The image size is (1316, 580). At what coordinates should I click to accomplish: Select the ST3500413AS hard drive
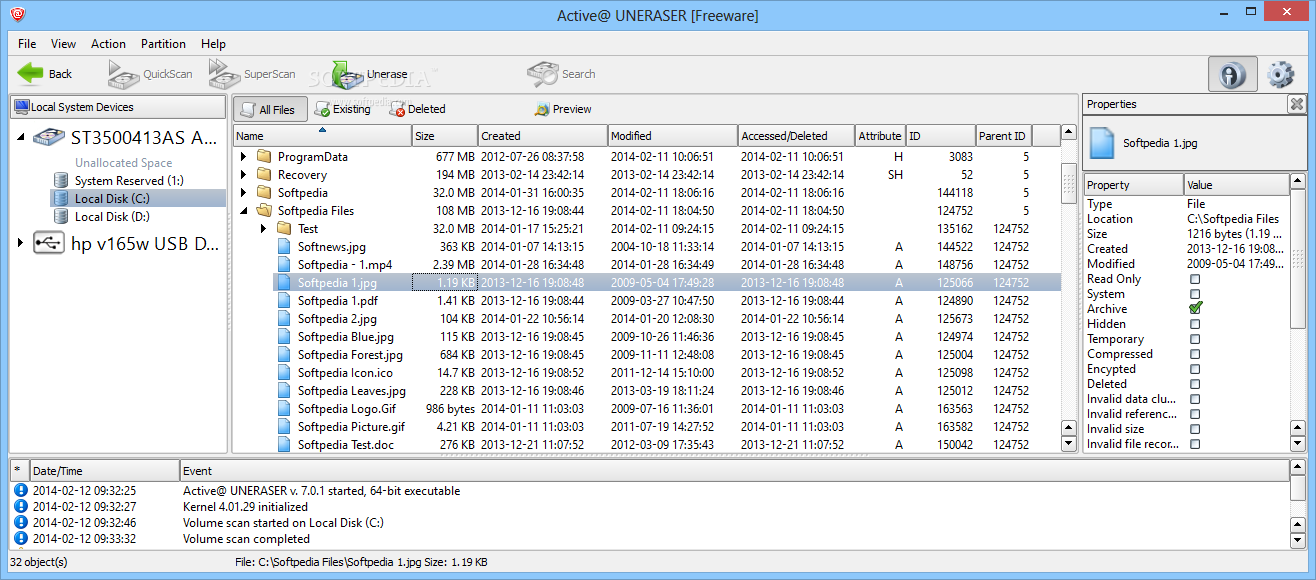coord(125,137)
